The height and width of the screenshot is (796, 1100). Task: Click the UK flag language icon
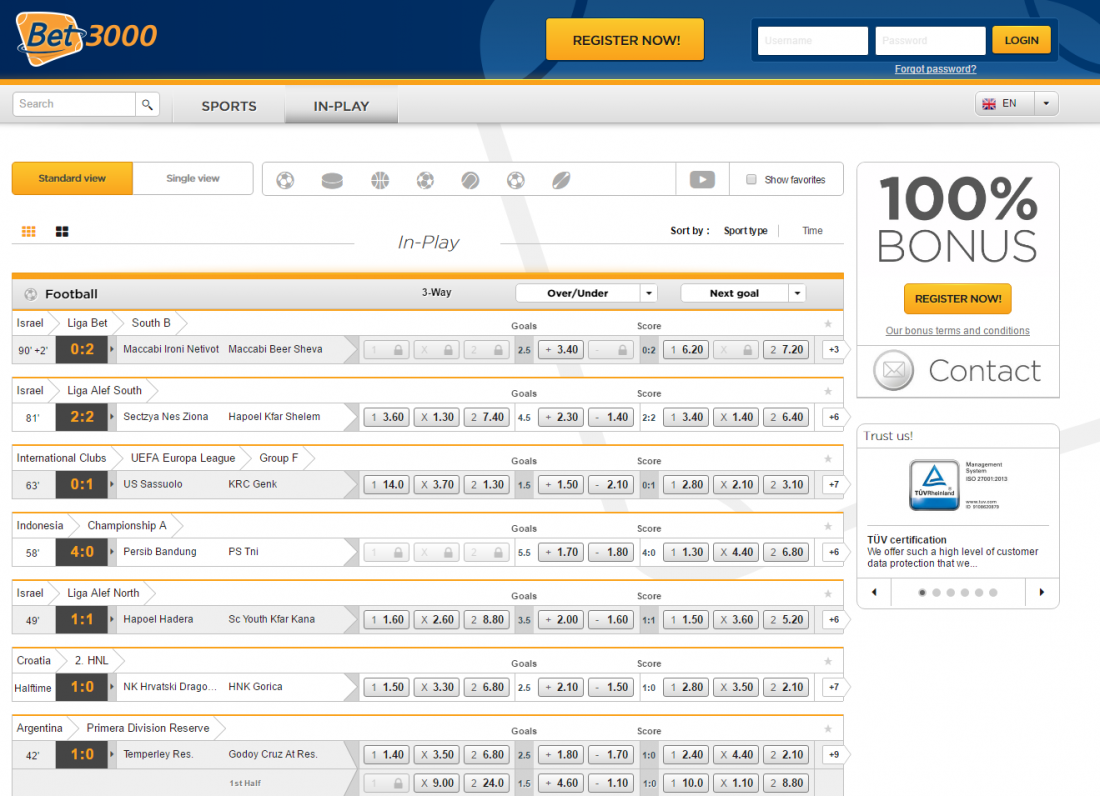pos(989,104)
